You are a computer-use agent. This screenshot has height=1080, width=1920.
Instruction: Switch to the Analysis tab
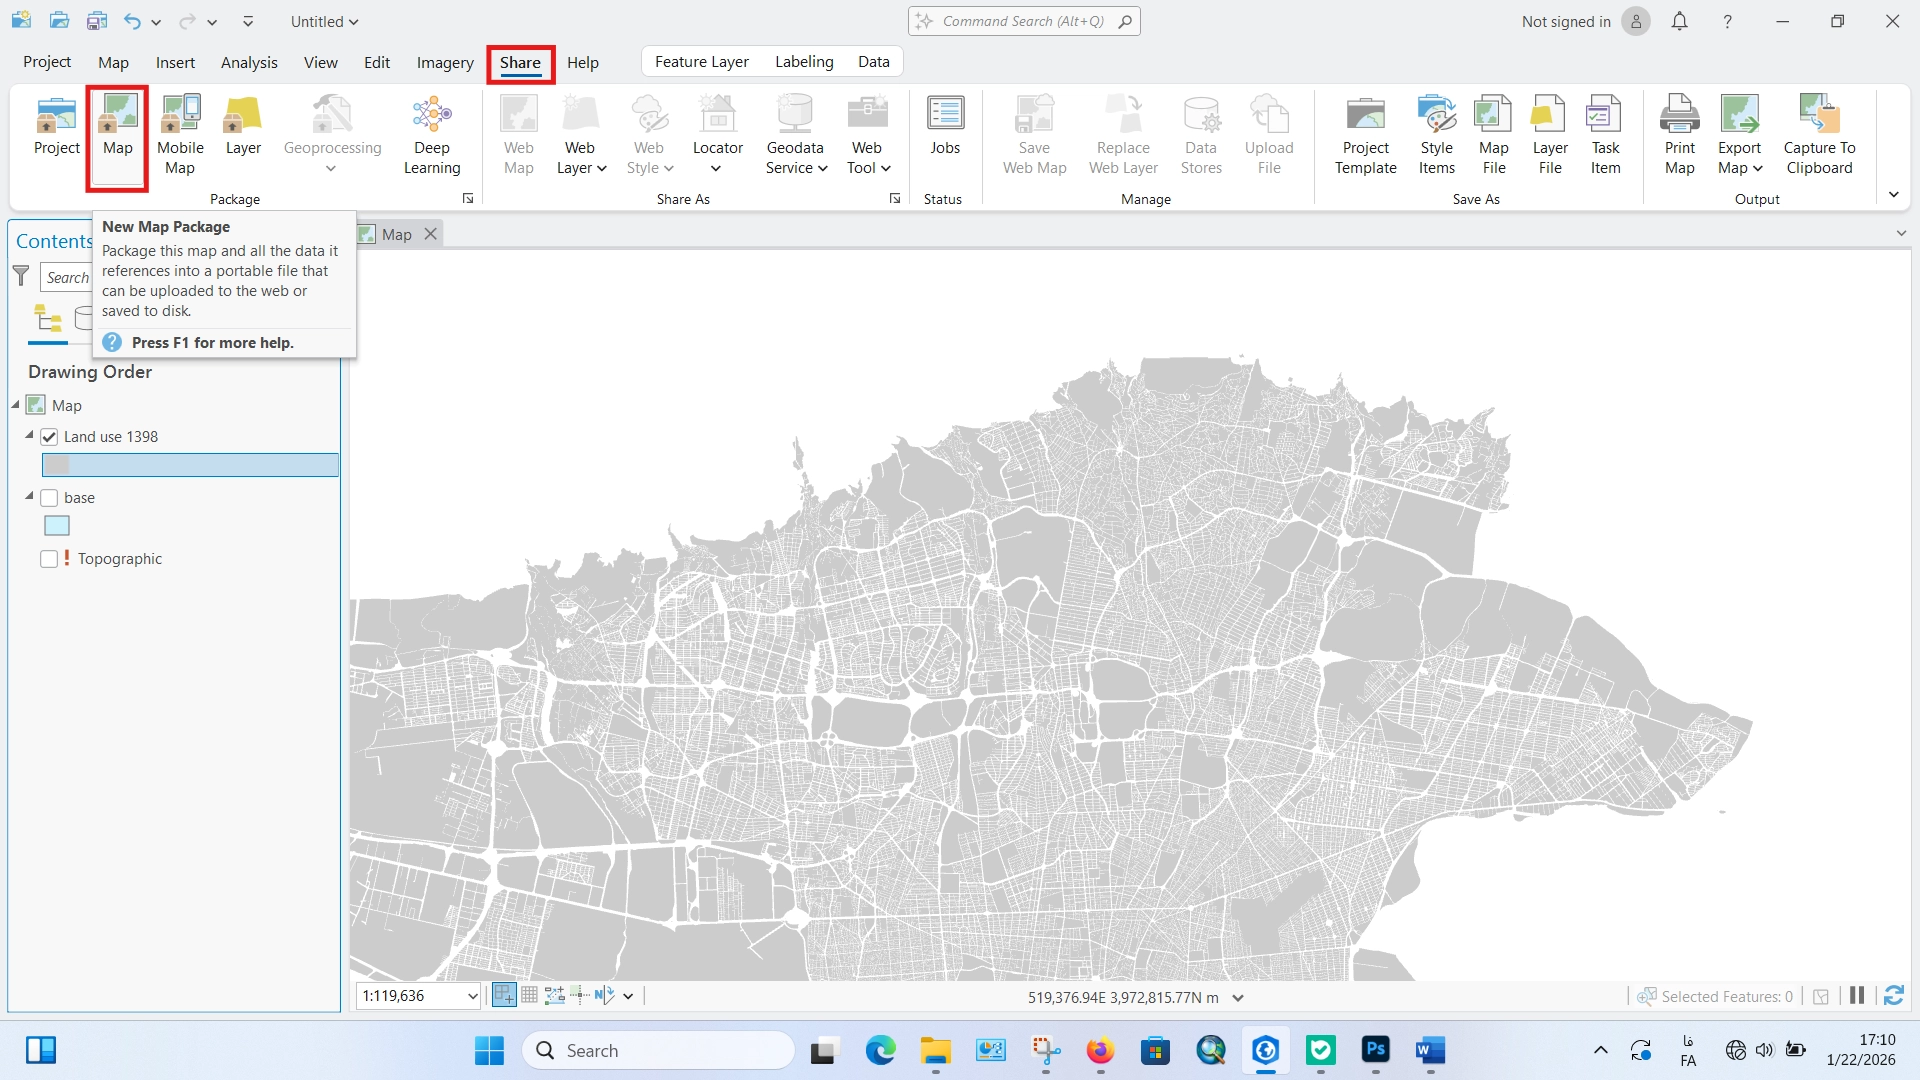[249, 62]
